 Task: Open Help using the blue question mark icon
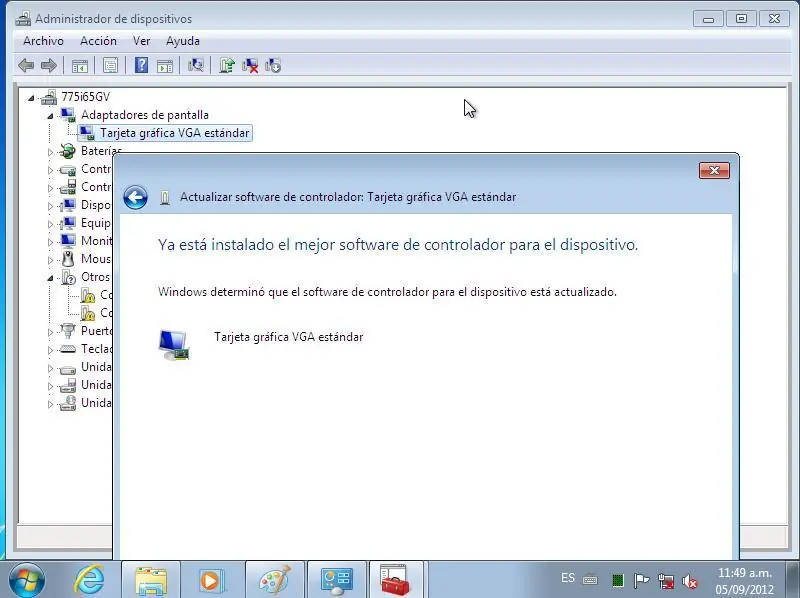coord(140,65)
